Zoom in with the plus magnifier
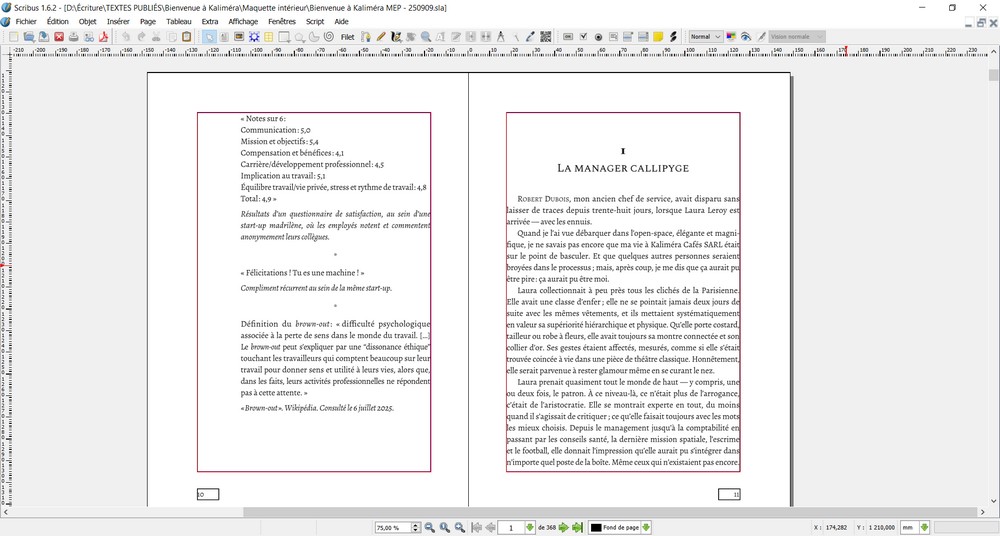Screen dimensions: 1000x536 click(460, 528)
